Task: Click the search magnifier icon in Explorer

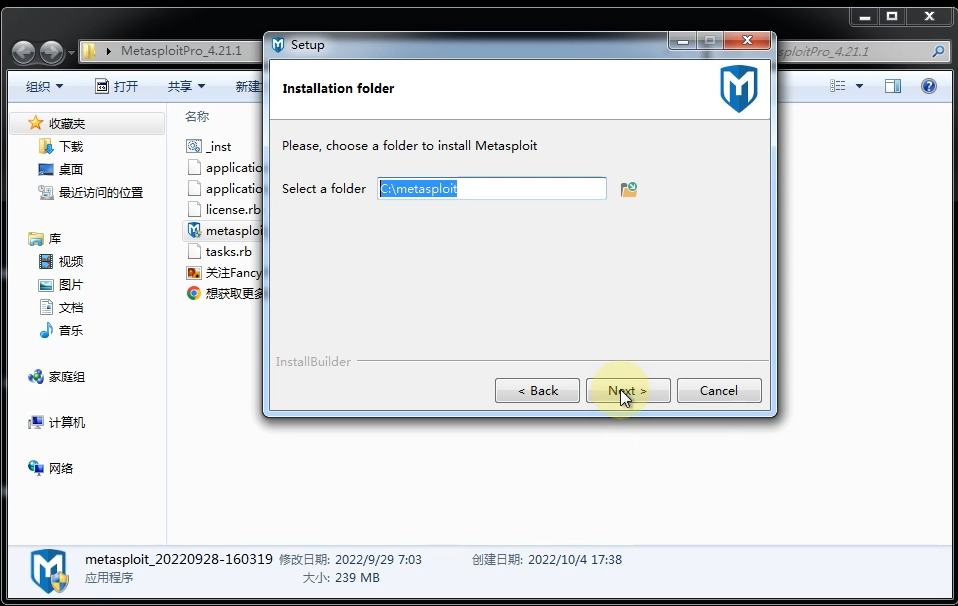Action: [x=938, y=51]
